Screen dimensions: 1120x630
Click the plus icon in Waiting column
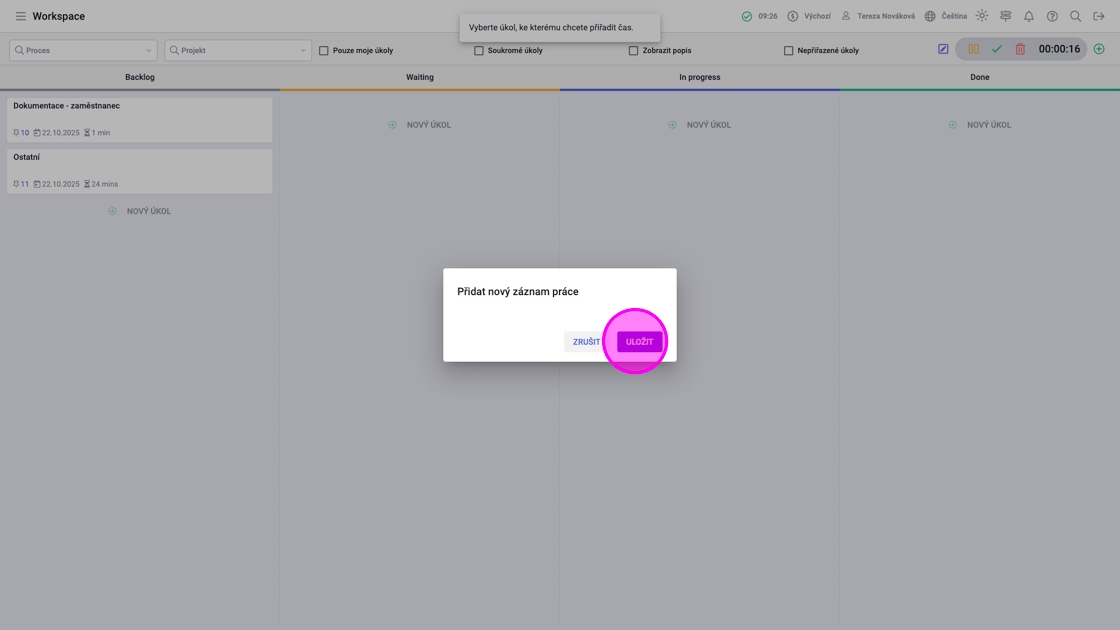[x=392, y=124]
